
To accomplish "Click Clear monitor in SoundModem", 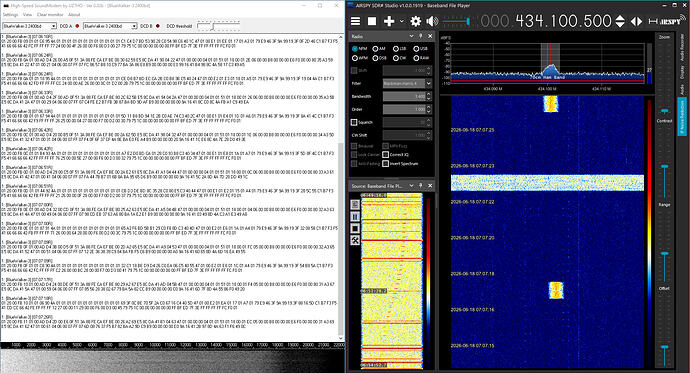I will click(x=50, y=15).
